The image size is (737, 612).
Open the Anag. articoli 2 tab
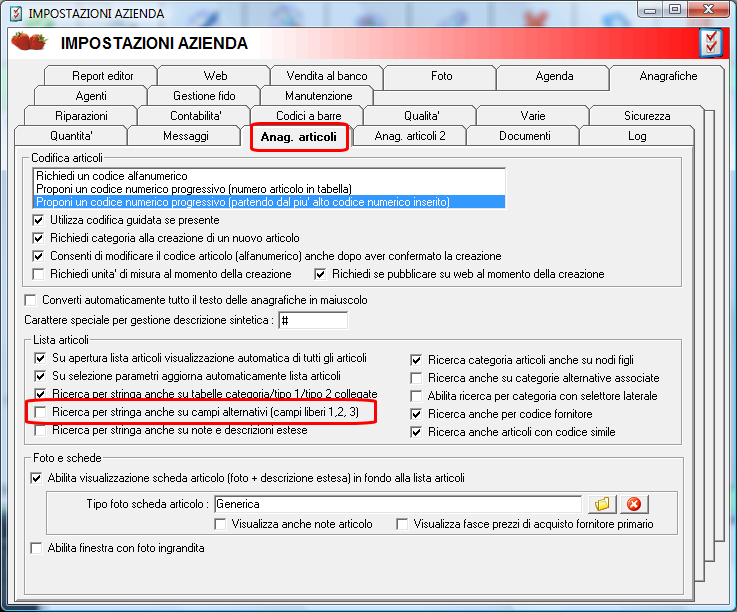[410, 136]
